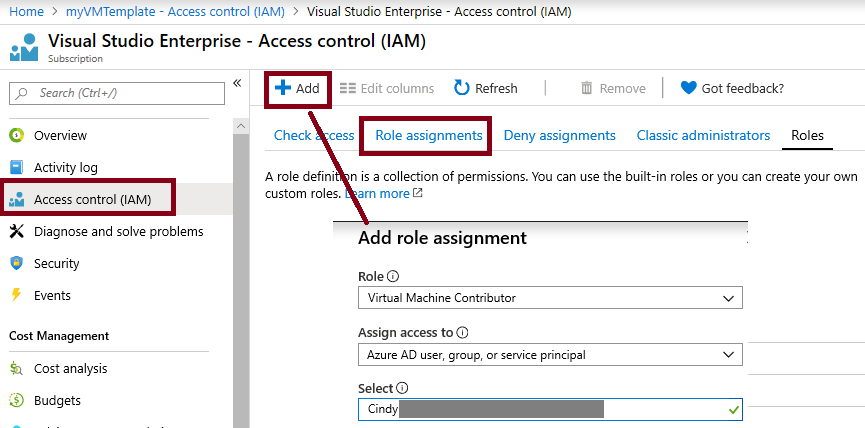This screenshot has height=428, width=865.
Task: Click the search magnifier icon in sidebar
Action: [22, 93]
